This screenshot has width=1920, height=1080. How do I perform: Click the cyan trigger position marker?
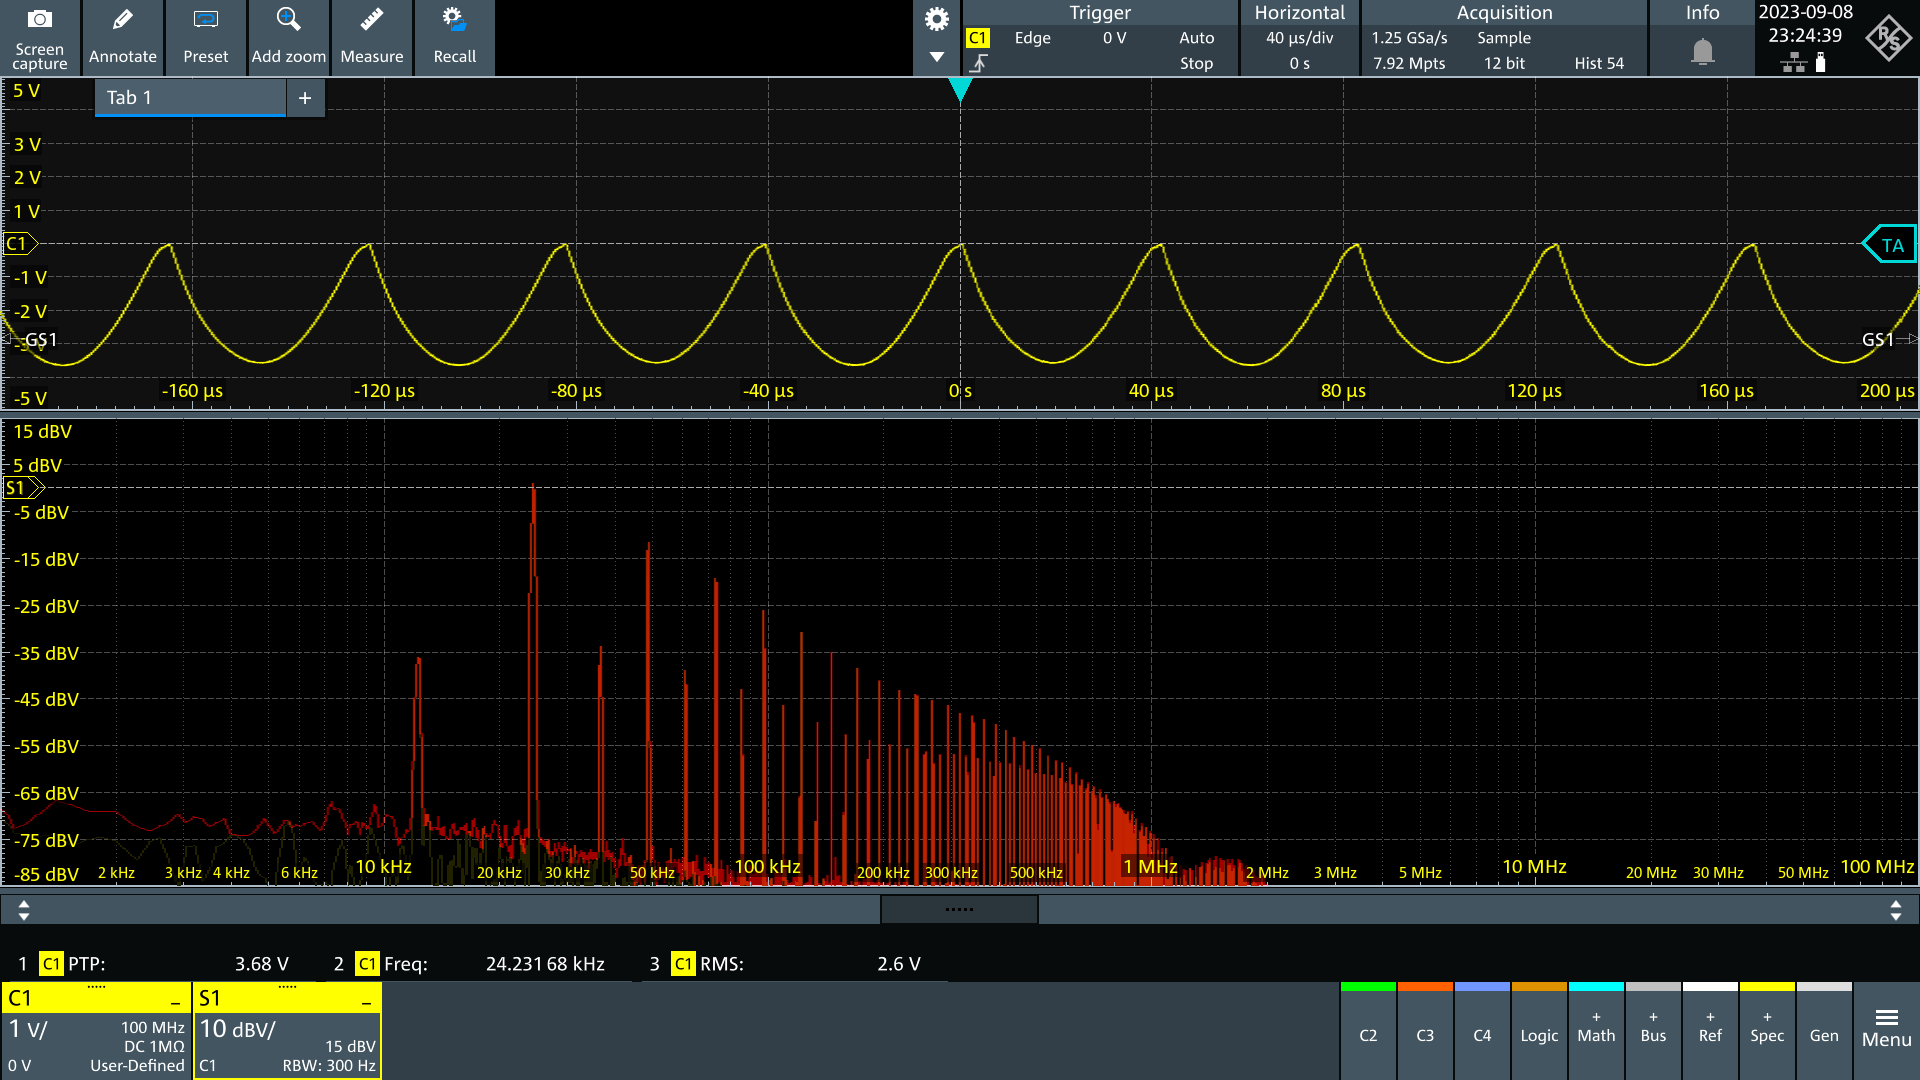pyautogui.click(x=960, y=90)
